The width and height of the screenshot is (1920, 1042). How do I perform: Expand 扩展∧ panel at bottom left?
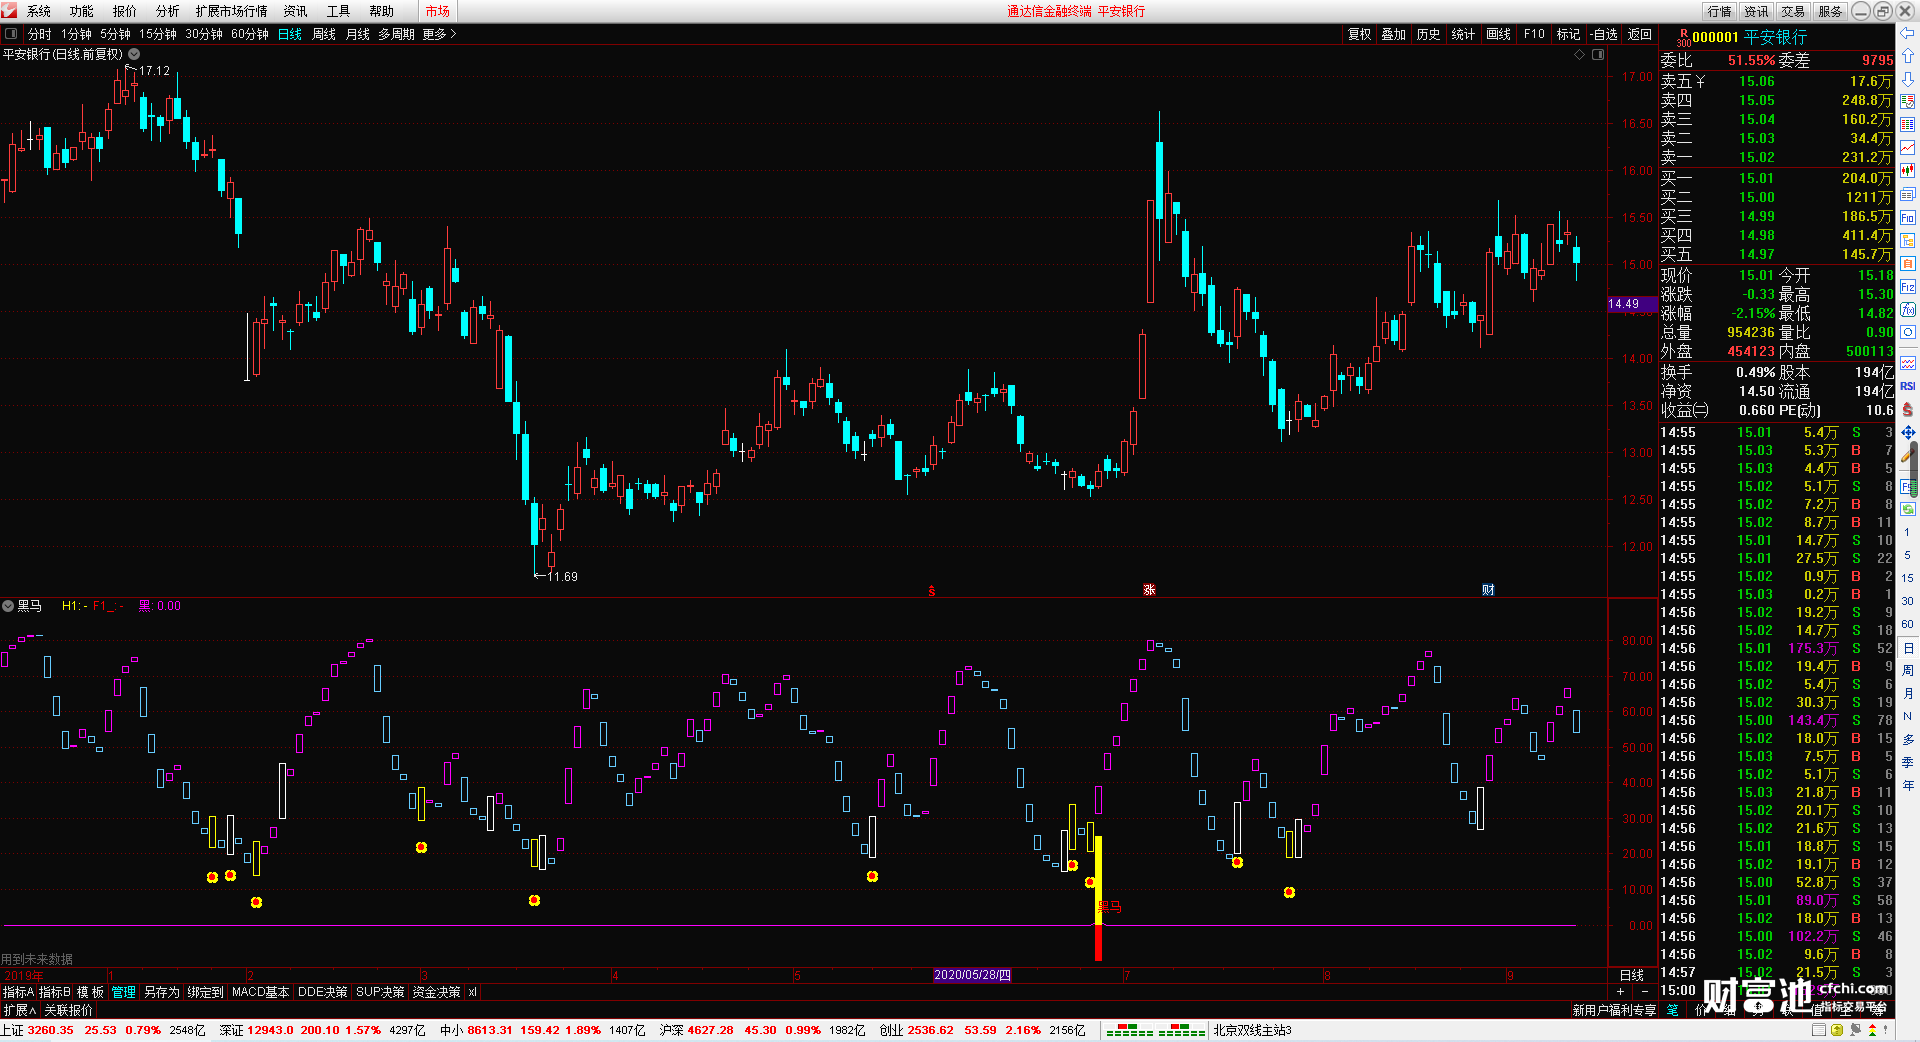tap(19, 1010)
